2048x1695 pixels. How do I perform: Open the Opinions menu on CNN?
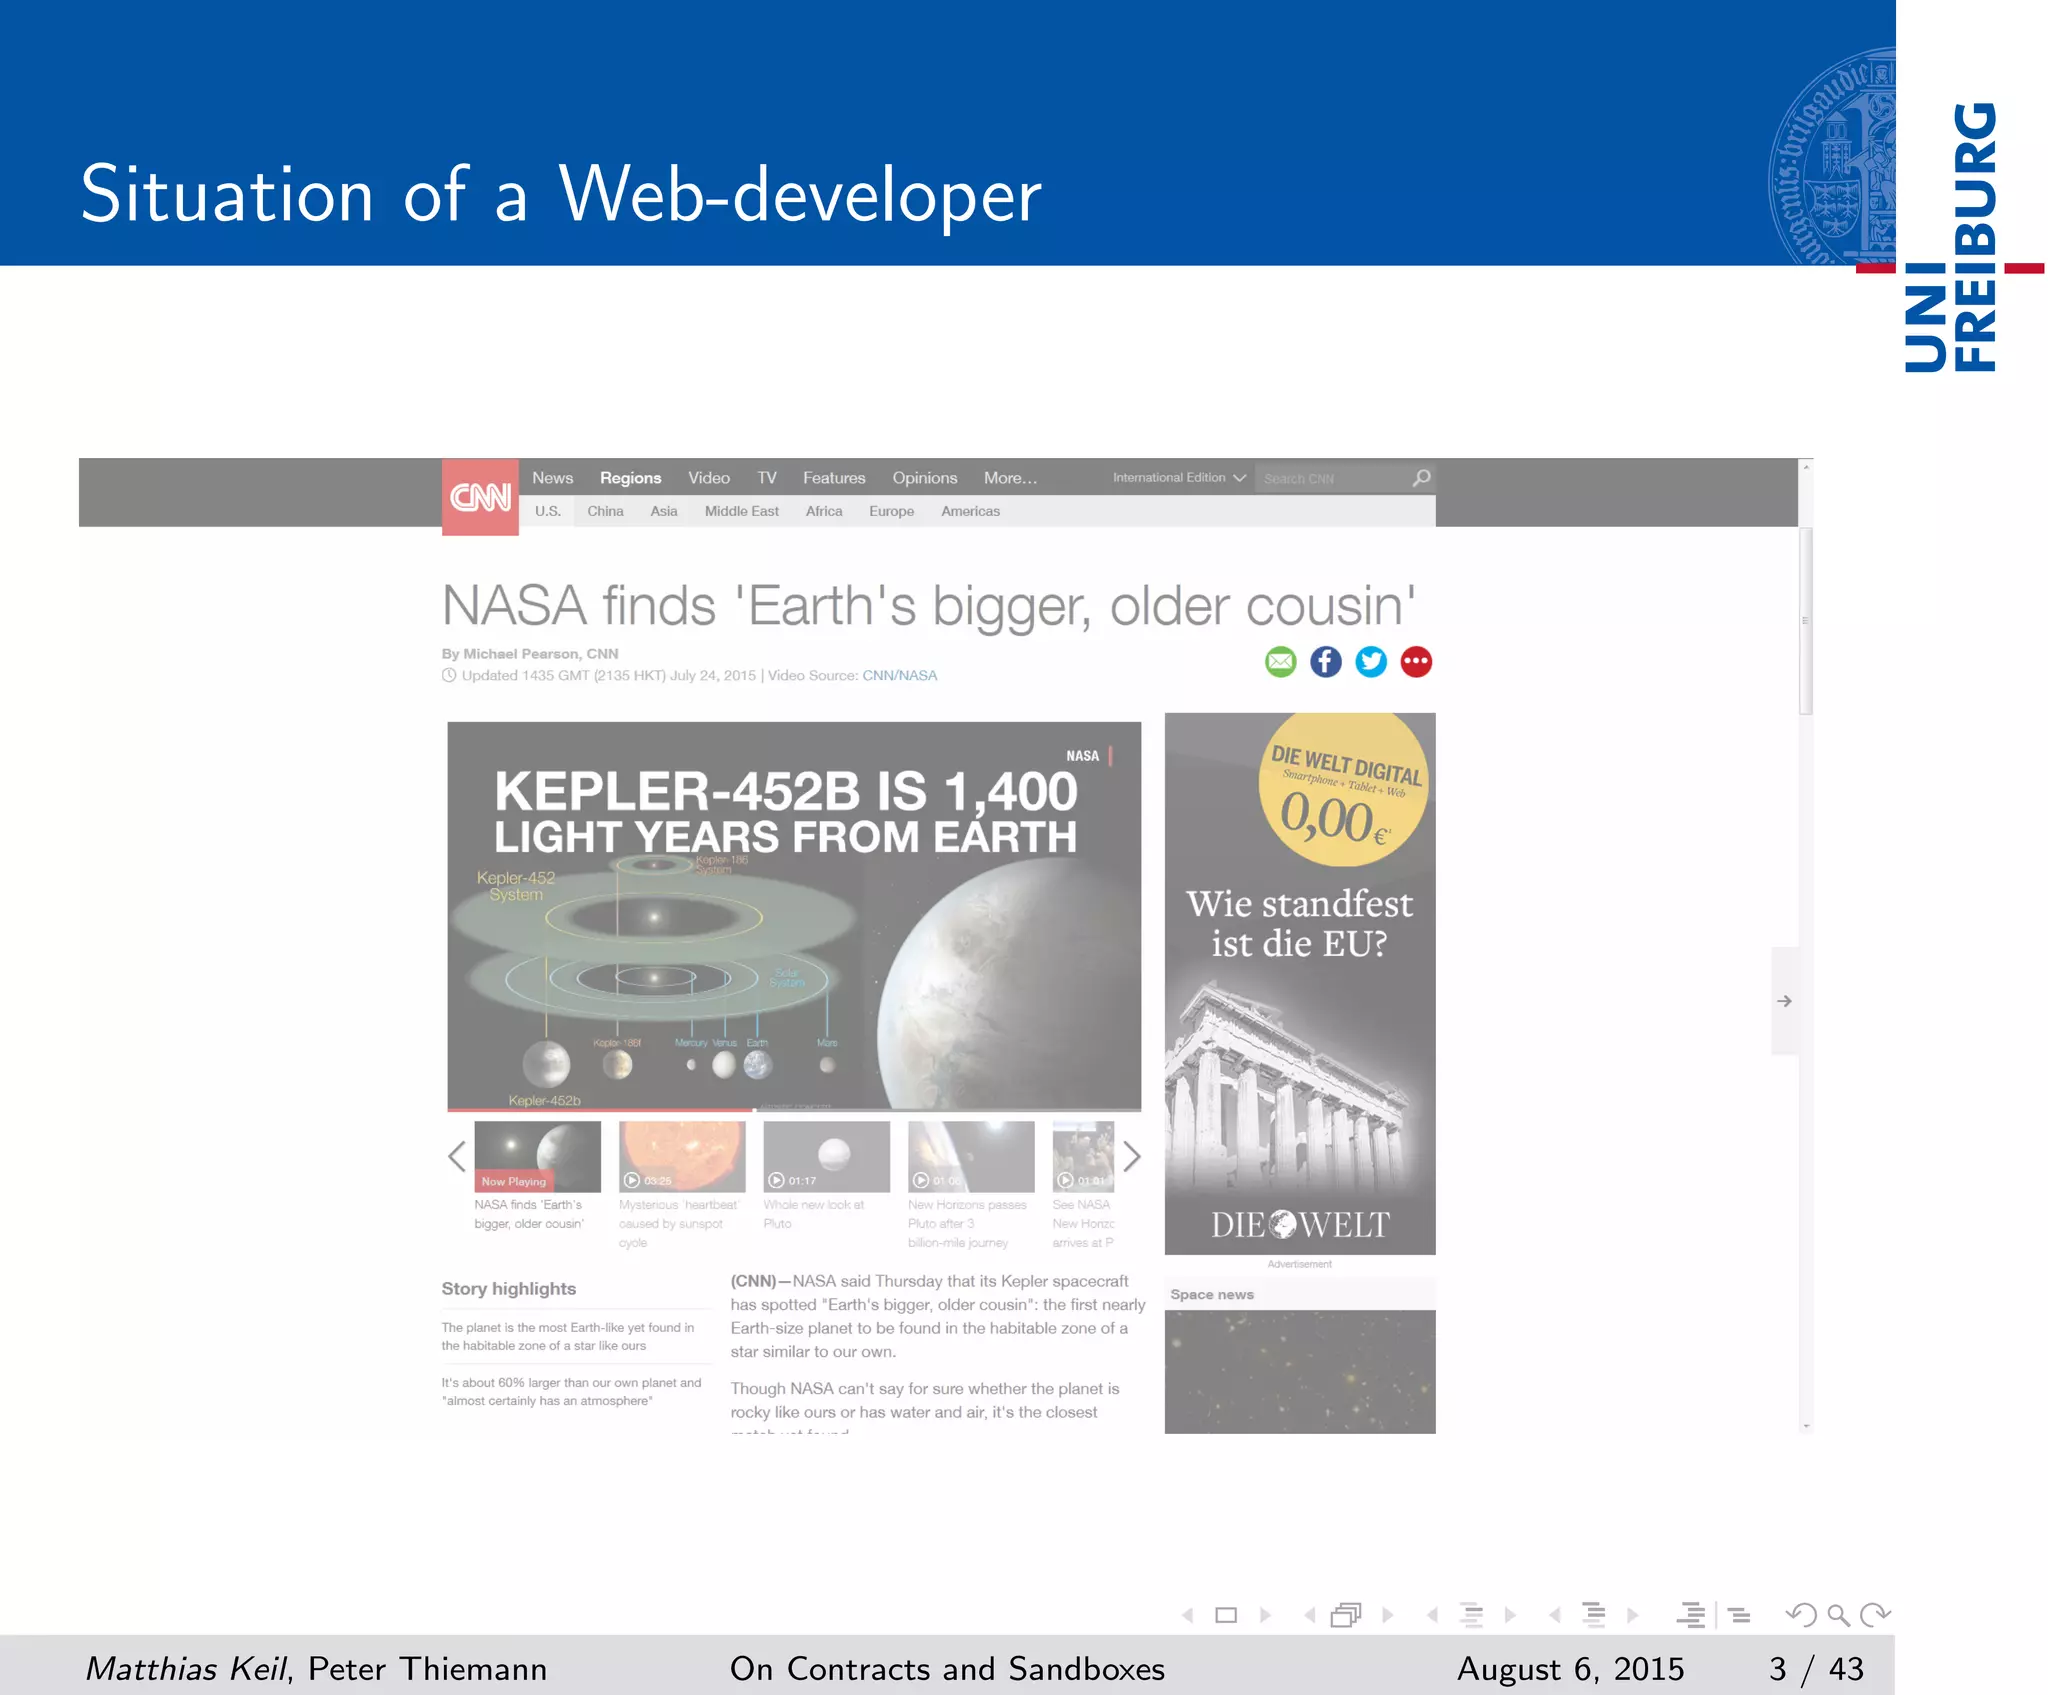tap(925, 478)
